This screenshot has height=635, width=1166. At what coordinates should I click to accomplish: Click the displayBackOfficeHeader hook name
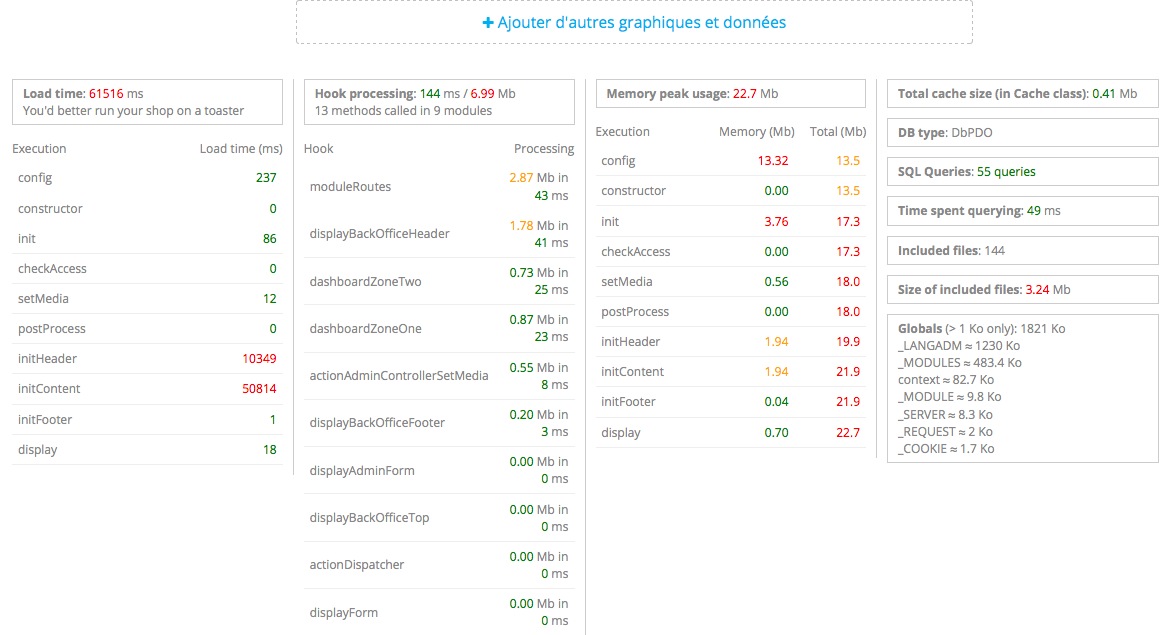(x=379, y=233)
